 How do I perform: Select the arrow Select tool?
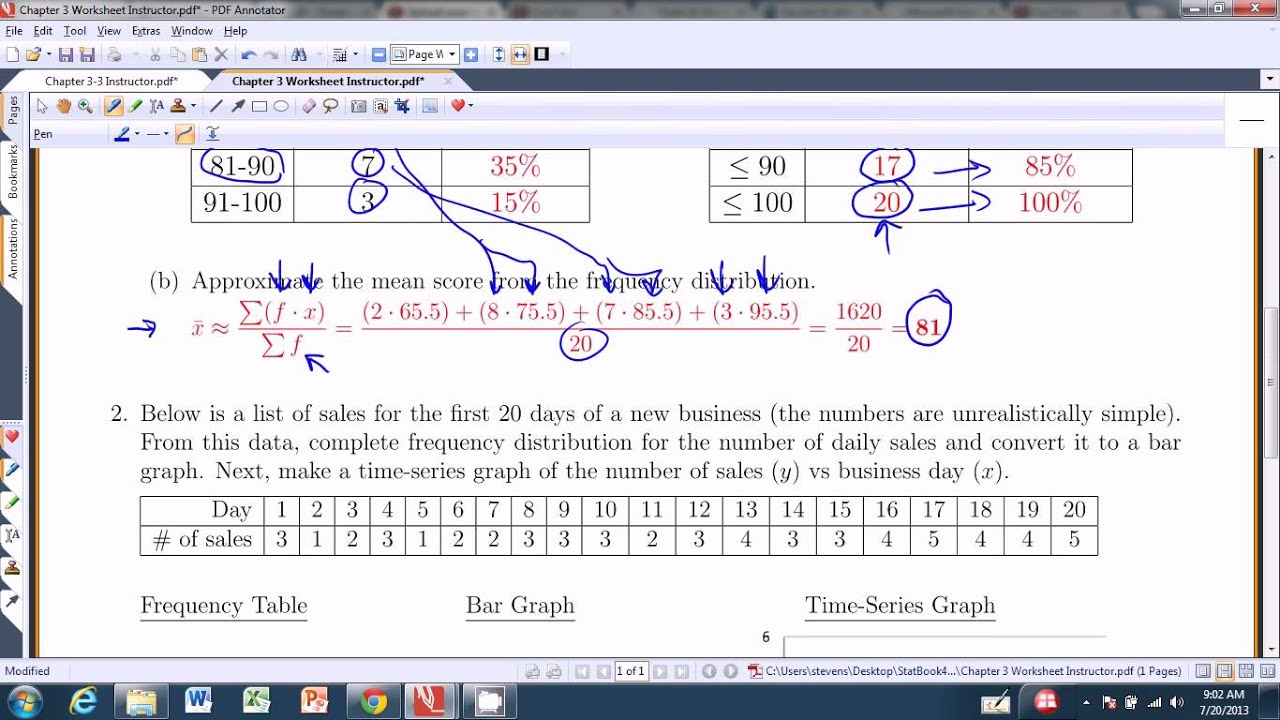pos(42,106)
